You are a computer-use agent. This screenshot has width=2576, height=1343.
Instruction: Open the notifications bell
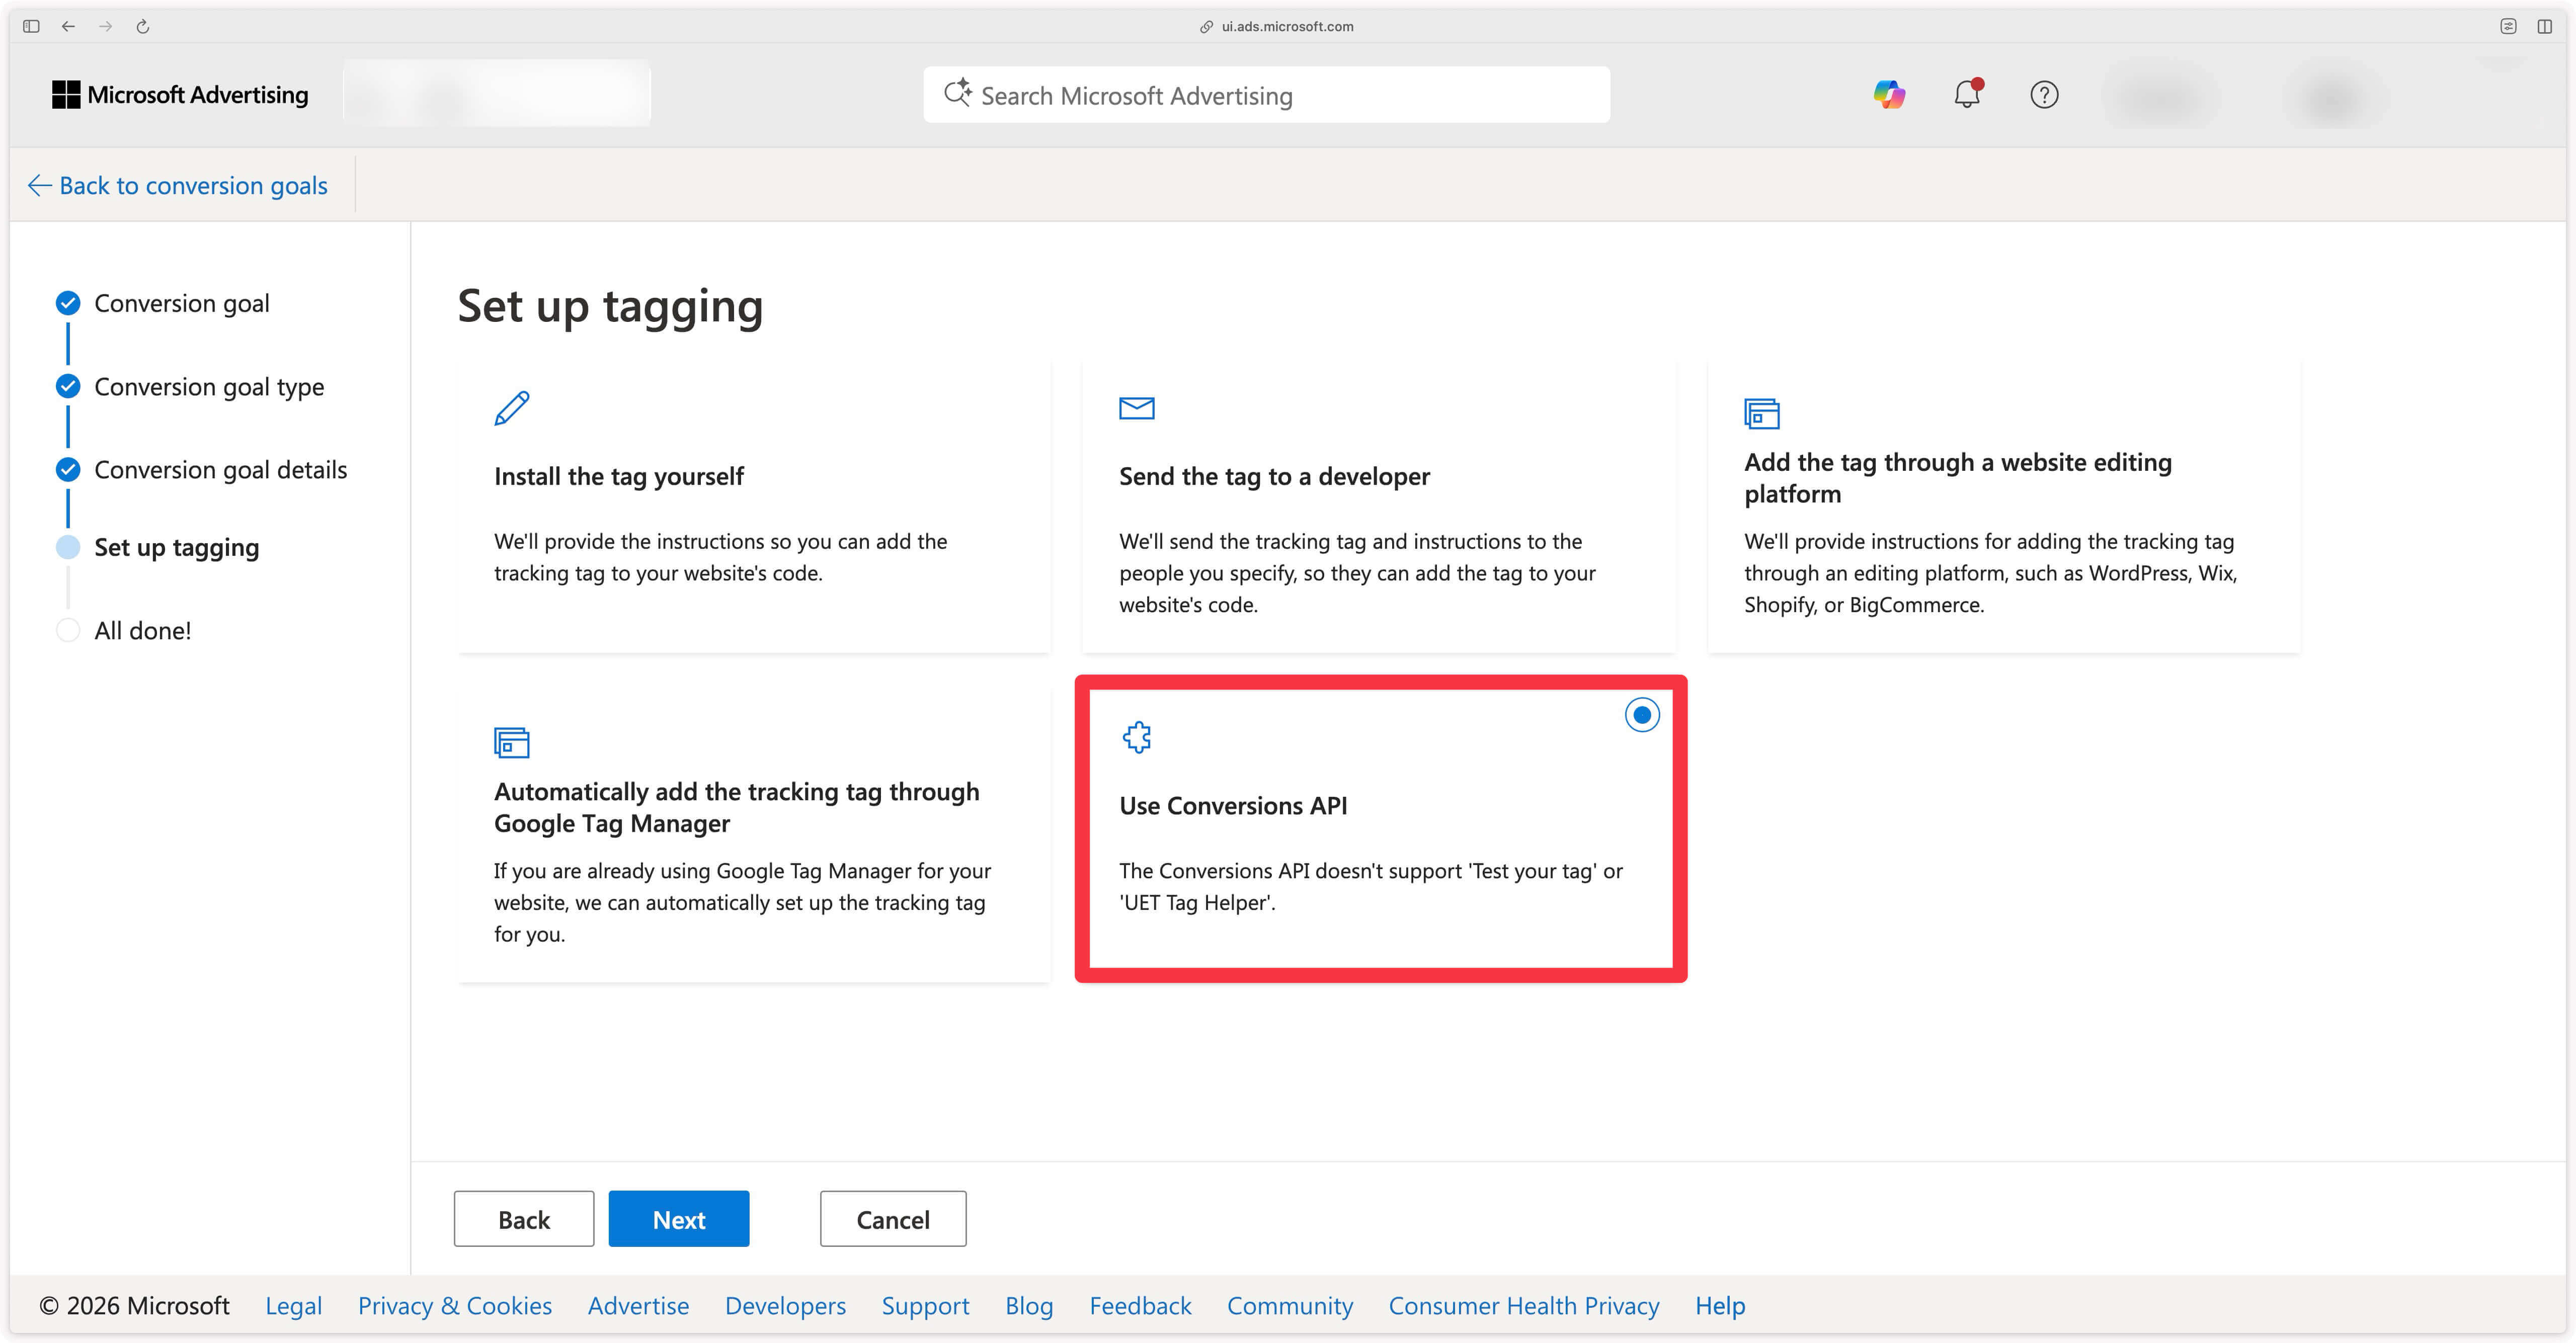(1967, 95)
